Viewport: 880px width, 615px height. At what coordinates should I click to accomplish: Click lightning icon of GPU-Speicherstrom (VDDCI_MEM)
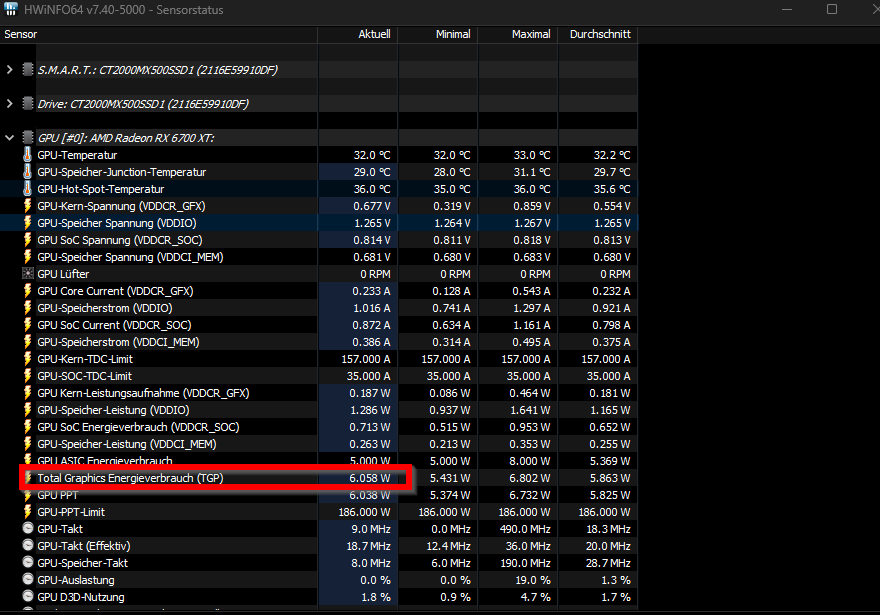28,342
